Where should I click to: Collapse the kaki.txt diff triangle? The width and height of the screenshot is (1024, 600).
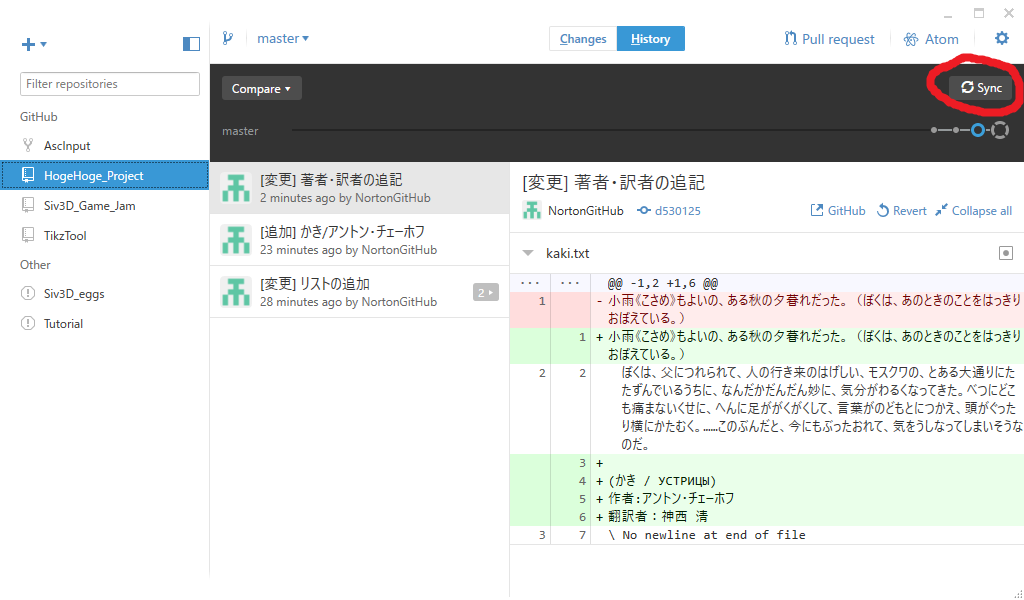pos(528,253)
